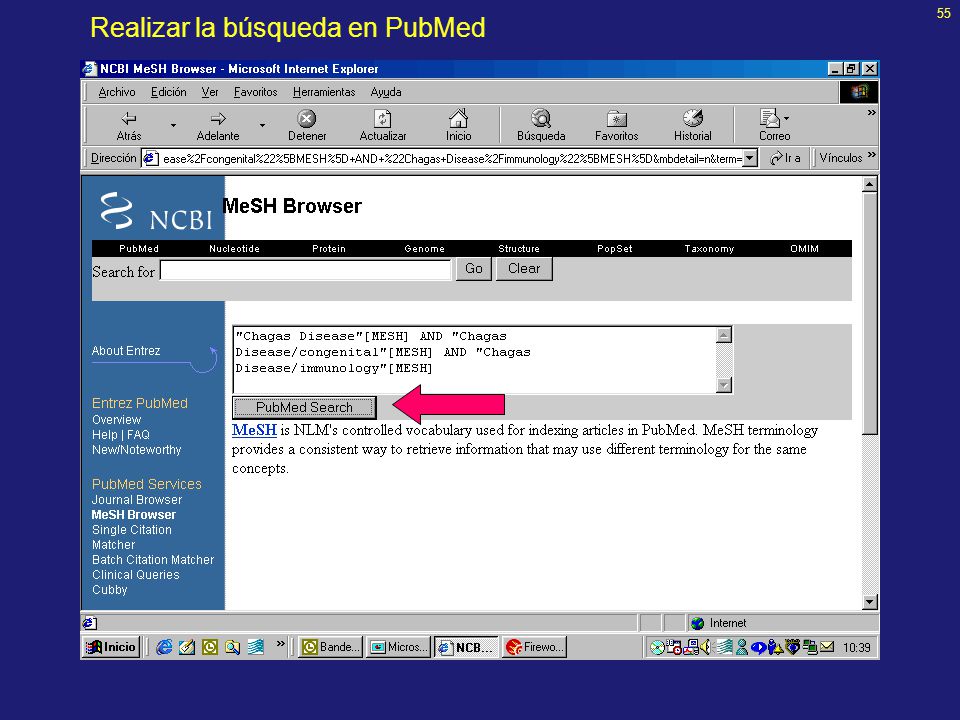960x720 pixels.
Task: Switch to the Firewo... taskbar window
Action: [534, 647]
